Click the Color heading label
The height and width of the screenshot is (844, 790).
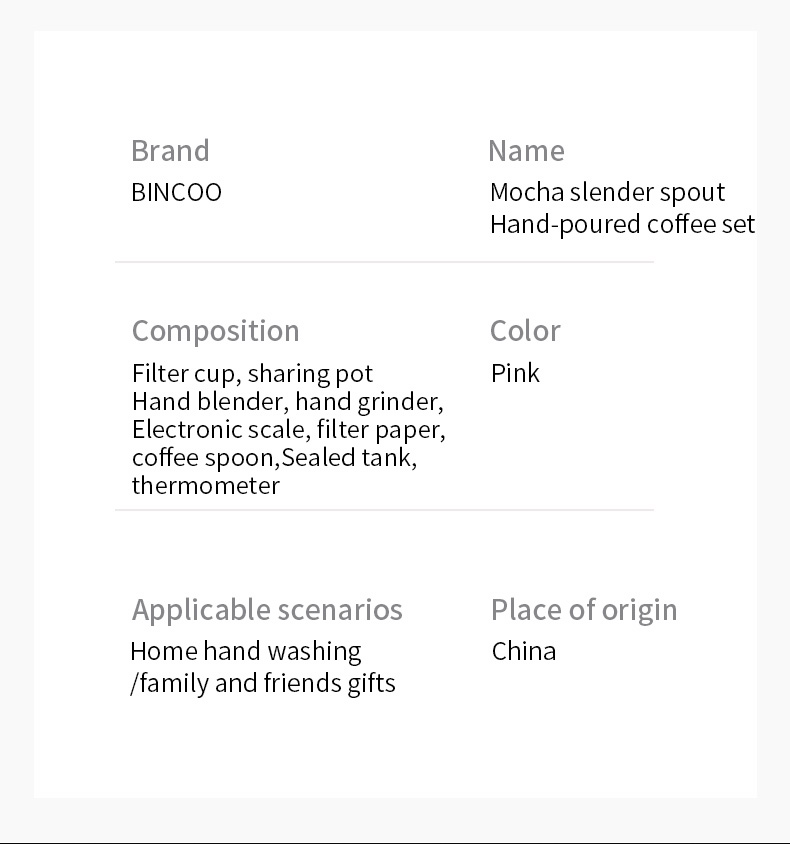(x=525, y=330)
